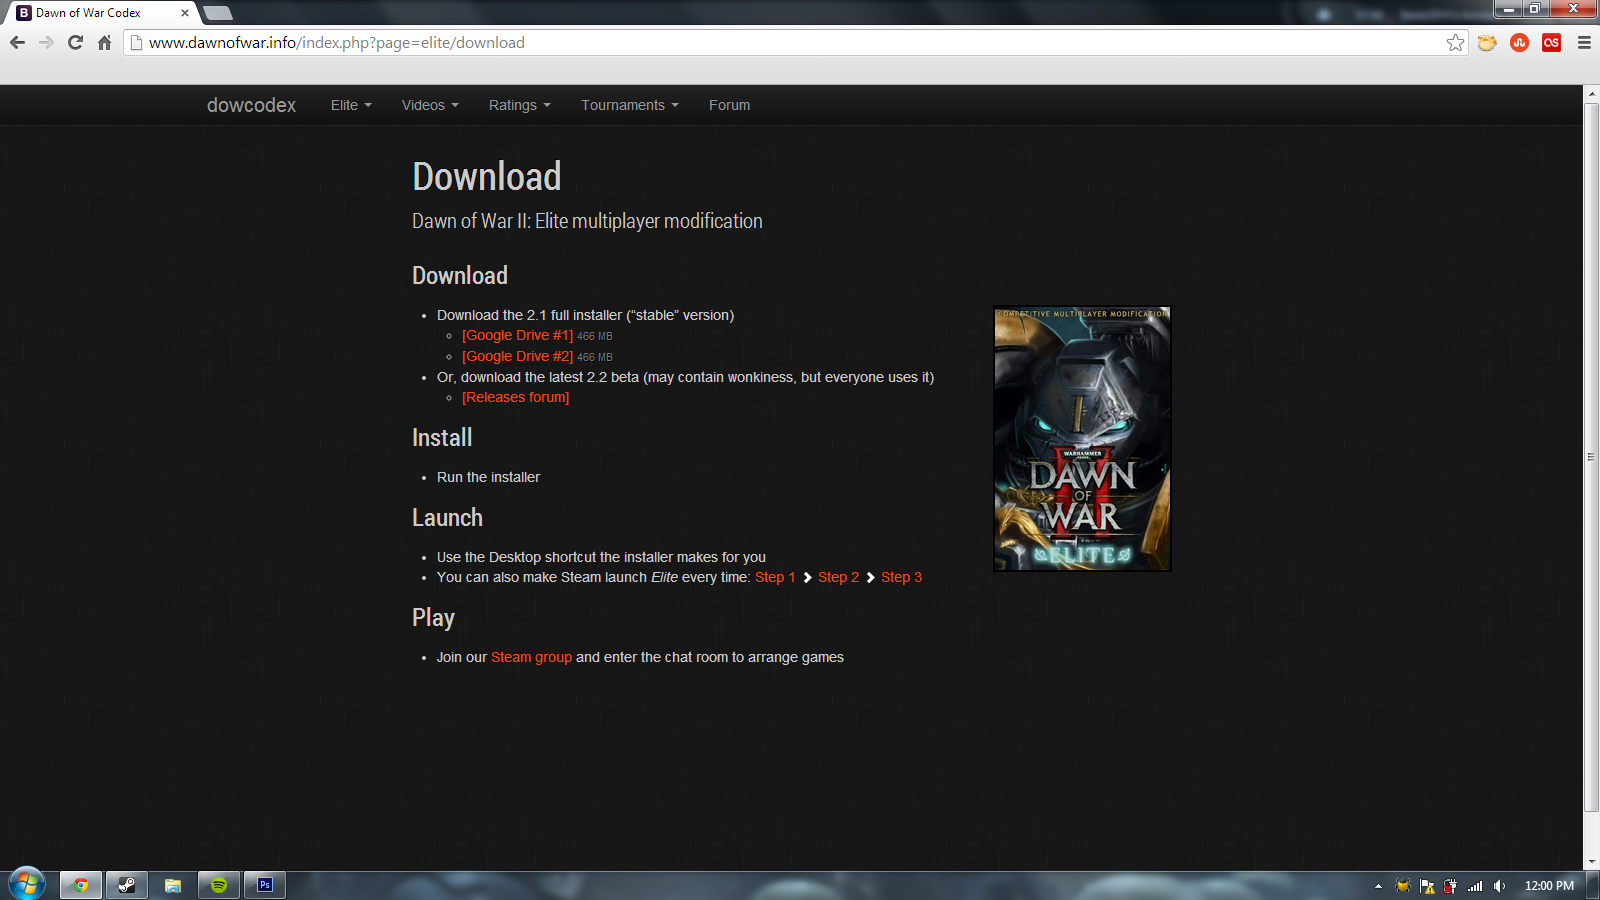The image size is (1600, 900).
Task: Expand the Elite dropdown menu
Action: [351, 105]
